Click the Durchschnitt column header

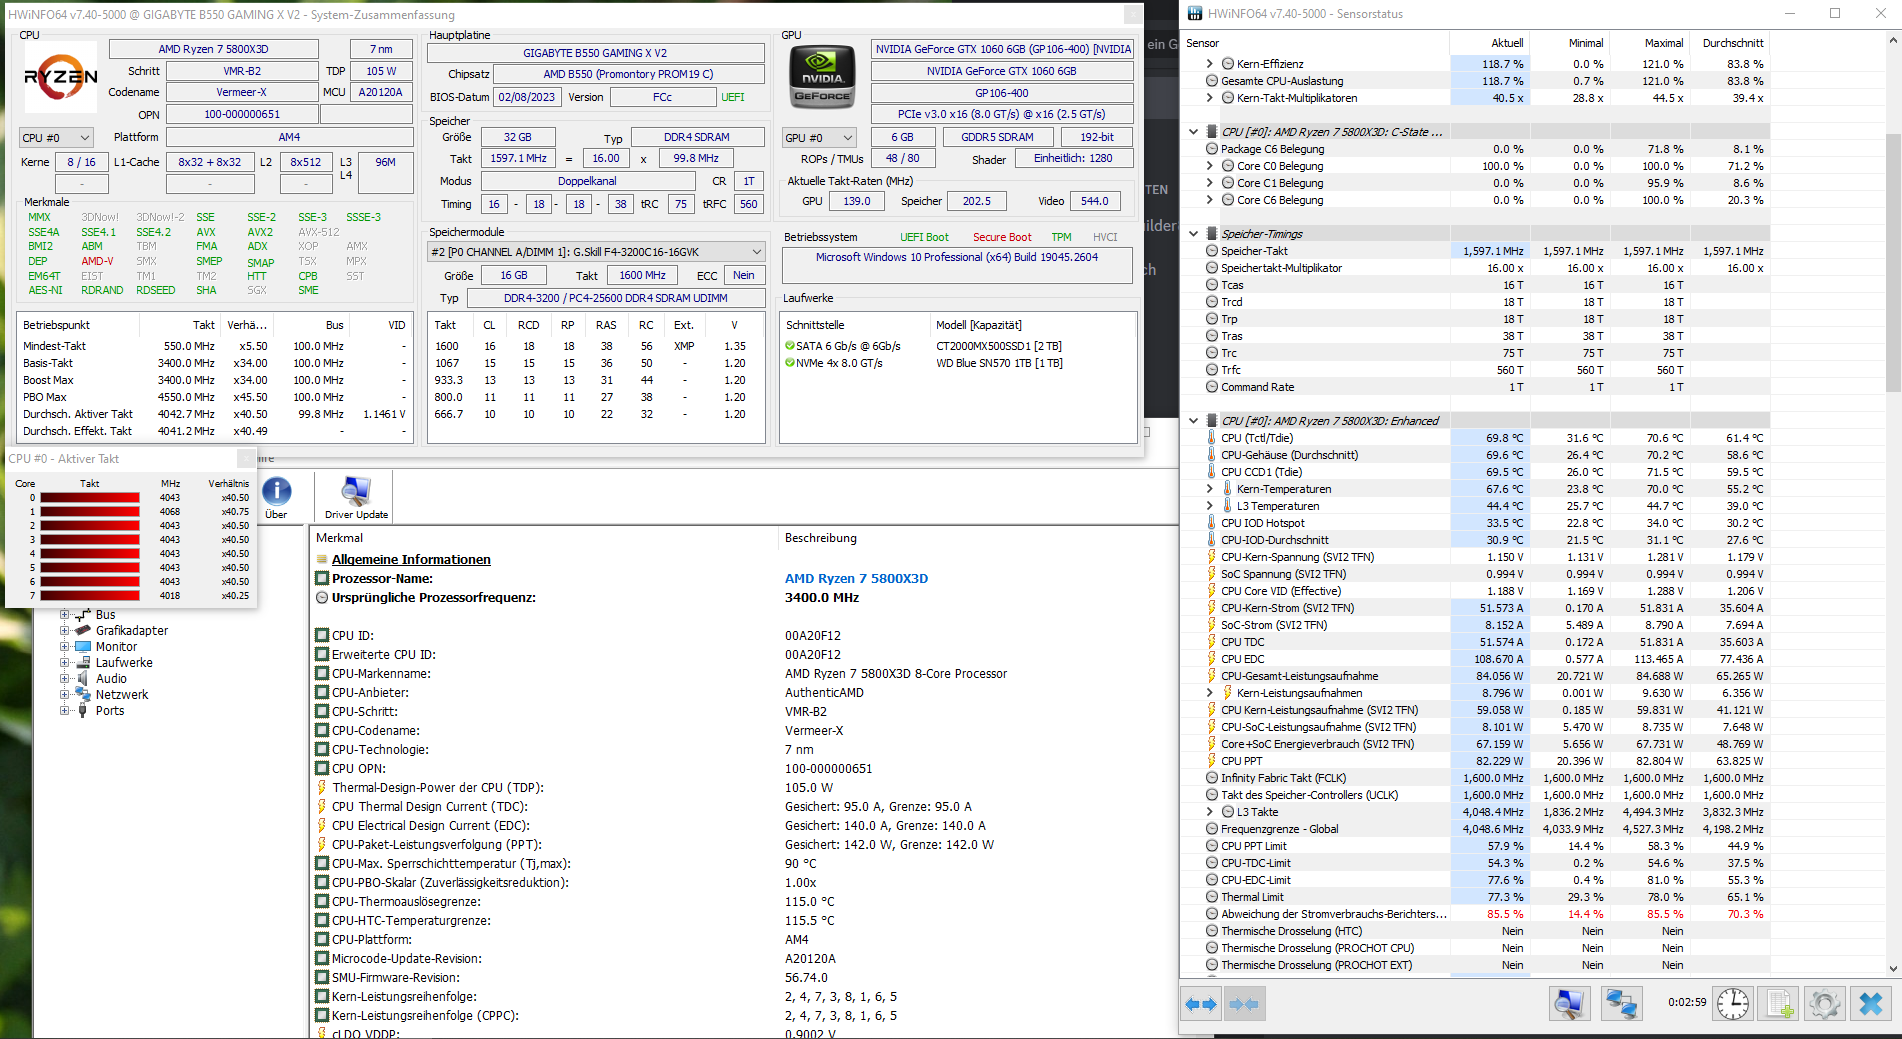pyautogui.click(x=1729, y=43)
